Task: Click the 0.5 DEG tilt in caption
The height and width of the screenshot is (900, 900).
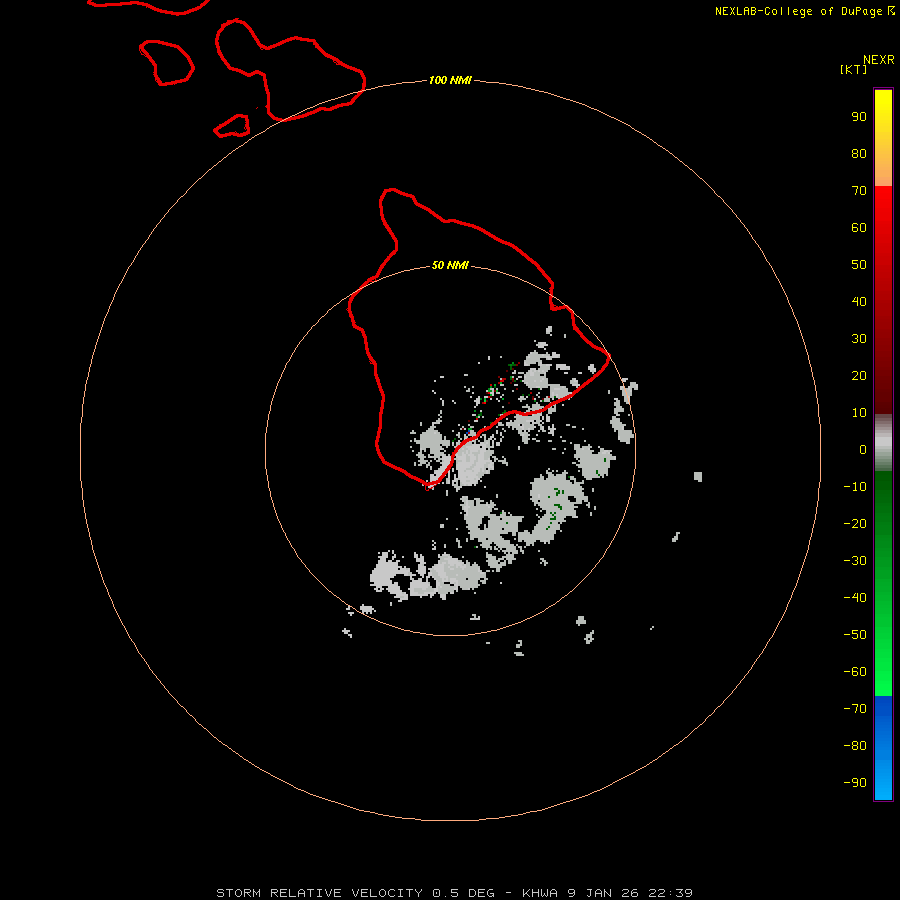Action: pyautogui.click(x=463, y=893)
